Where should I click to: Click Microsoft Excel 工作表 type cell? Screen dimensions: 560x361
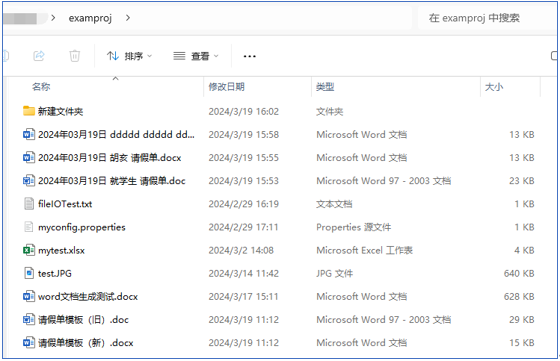[x=364, y=251]
